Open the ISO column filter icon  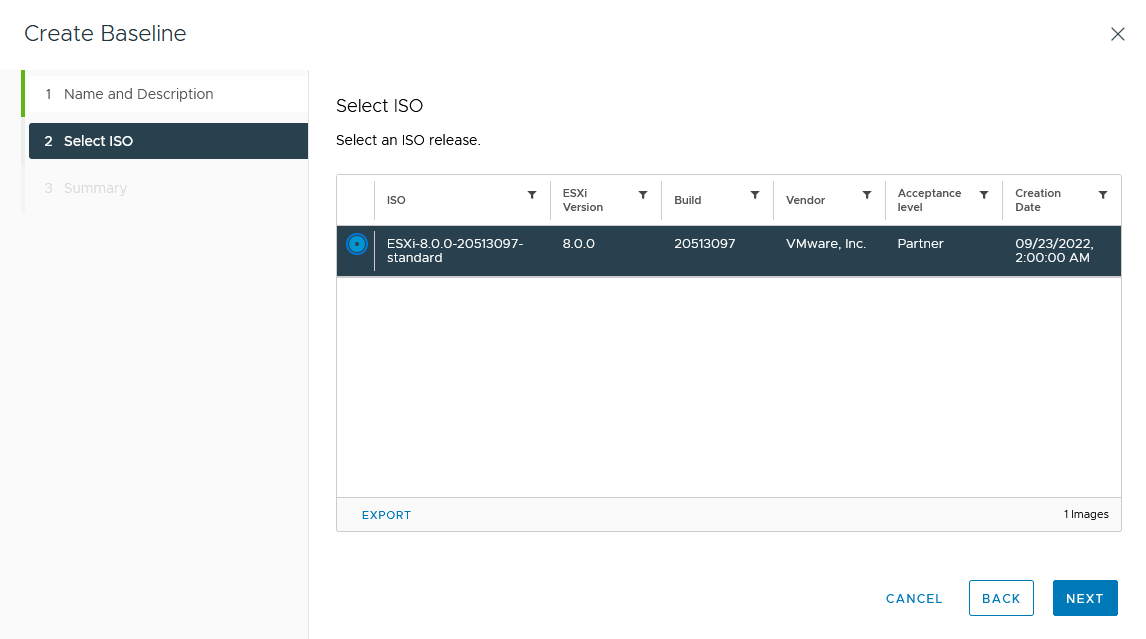pos(532,195)
